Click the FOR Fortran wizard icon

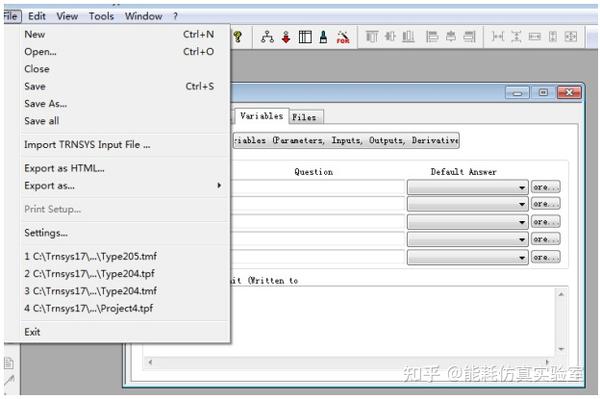point(343,37)
